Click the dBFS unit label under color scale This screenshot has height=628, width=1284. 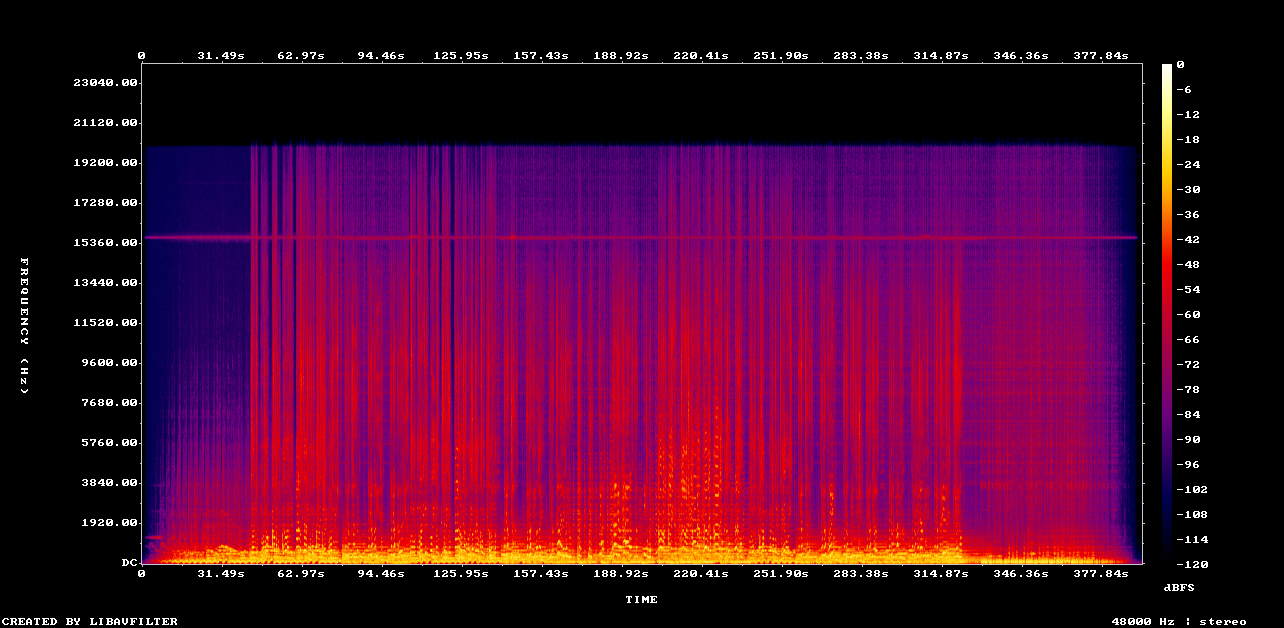1179,586
